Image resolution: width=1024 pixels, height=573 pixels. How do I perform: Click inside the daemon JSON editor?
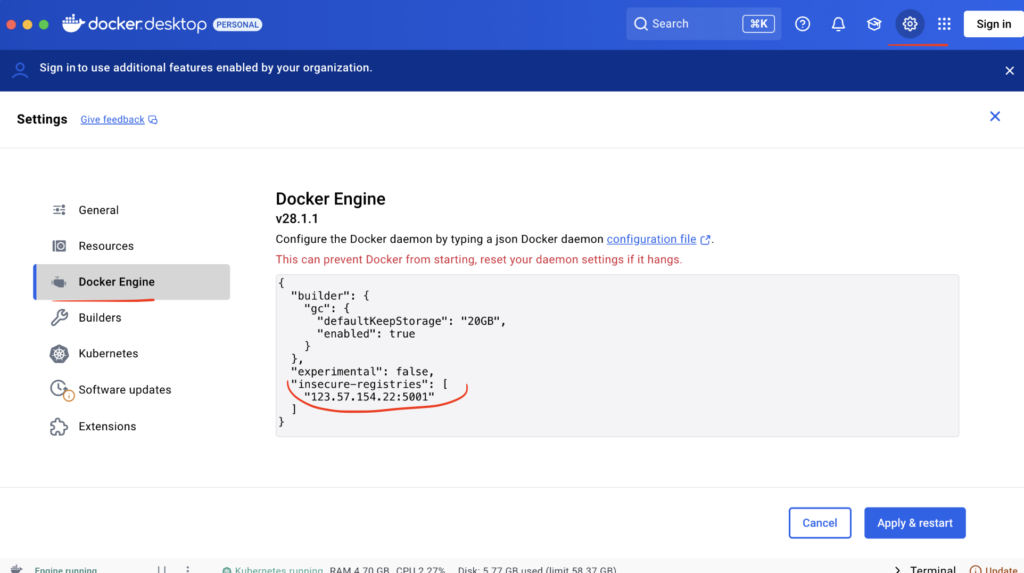click(x=617, y=355)
